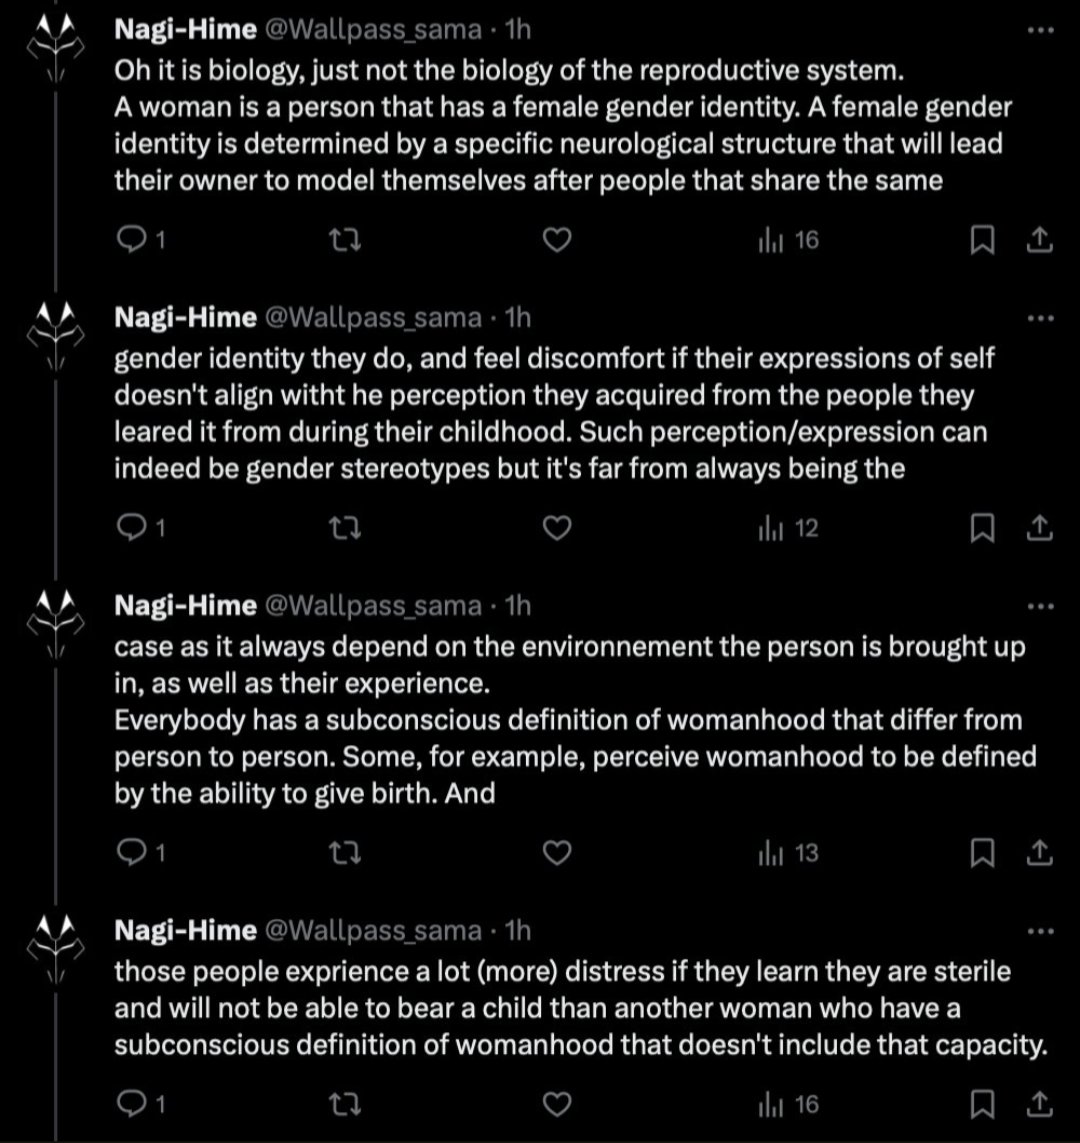
Task: Open the last tweet text about sterile distress
Action: [581, 1008]
